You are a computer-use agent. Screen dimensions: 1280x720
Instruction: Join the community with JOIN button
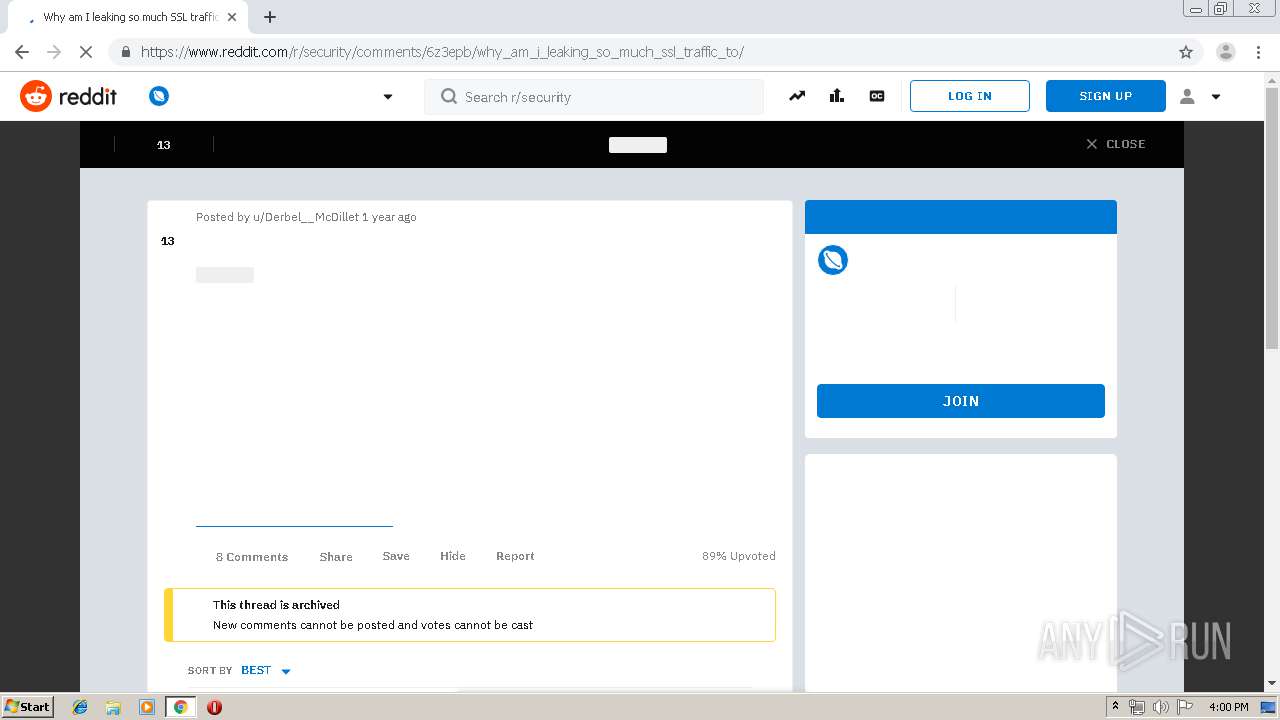pyautogui.click(x=961, y=401)
